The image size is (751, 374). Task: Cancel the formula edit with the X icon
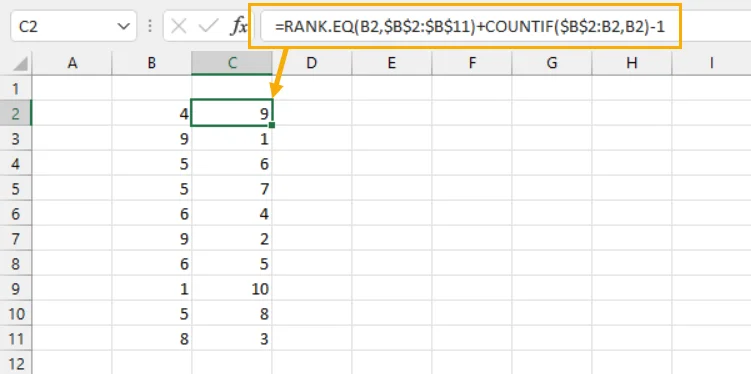tap(179, 27)
